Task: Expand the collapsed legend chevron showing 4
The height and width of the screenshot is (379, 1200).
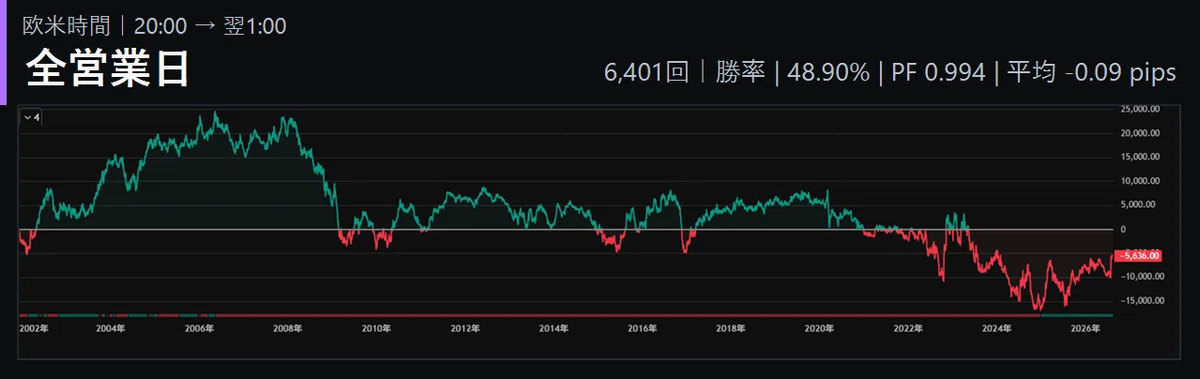Action: click(31, 118)
